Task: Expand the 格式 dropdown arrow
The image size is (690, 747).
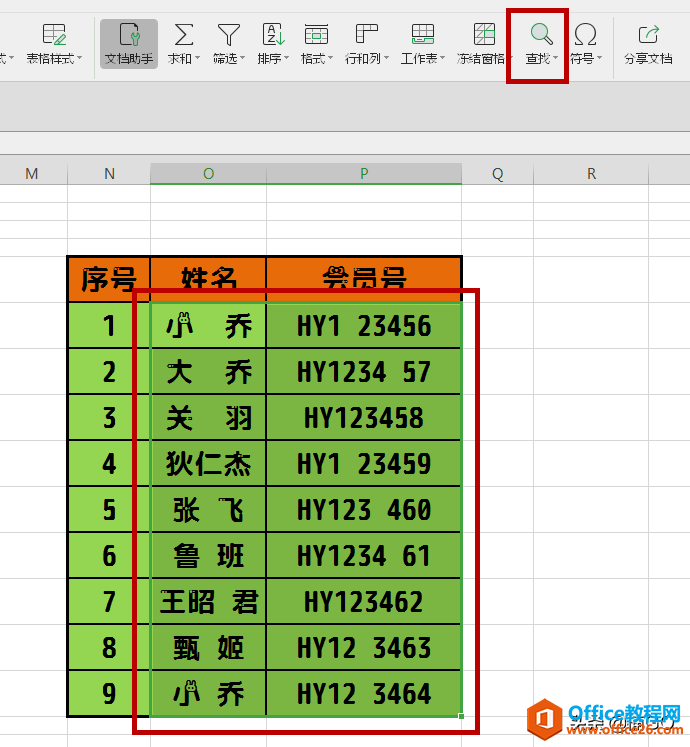Action: tap(330, 59)
